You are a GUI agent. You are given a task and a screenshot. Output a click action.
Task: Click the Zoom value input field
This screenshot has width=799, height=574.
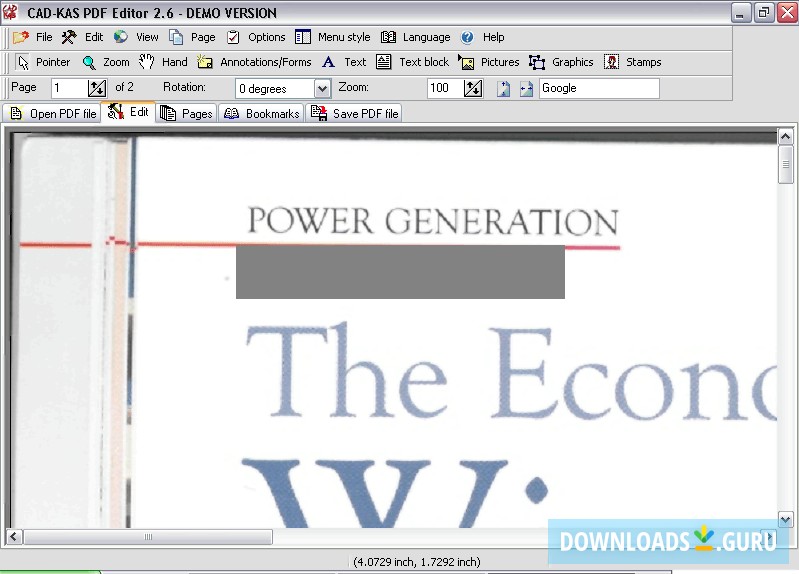pyautogui.click(x=445, y=88)
